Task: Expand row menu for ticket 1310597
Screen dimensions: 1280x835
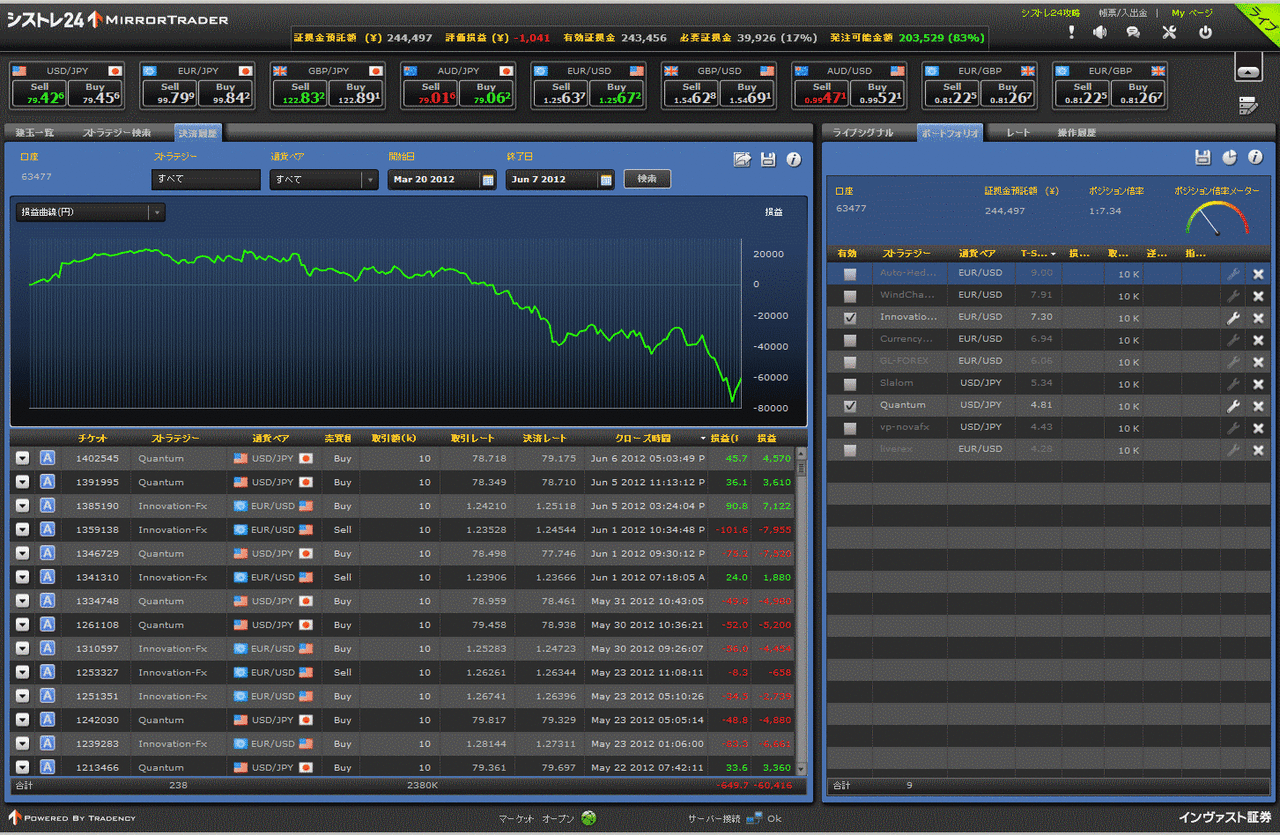Action: (22, 649)
